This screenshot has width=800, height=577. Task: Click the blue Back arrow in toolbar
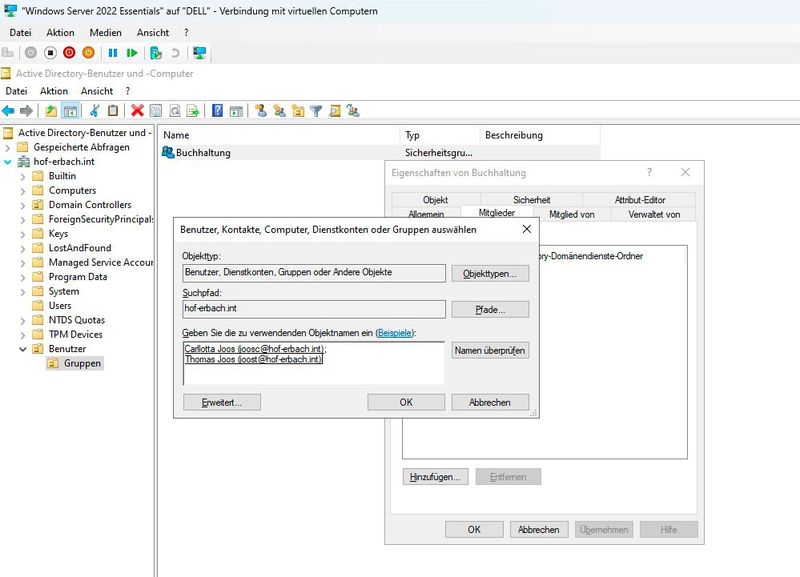(x=8, y=111)
